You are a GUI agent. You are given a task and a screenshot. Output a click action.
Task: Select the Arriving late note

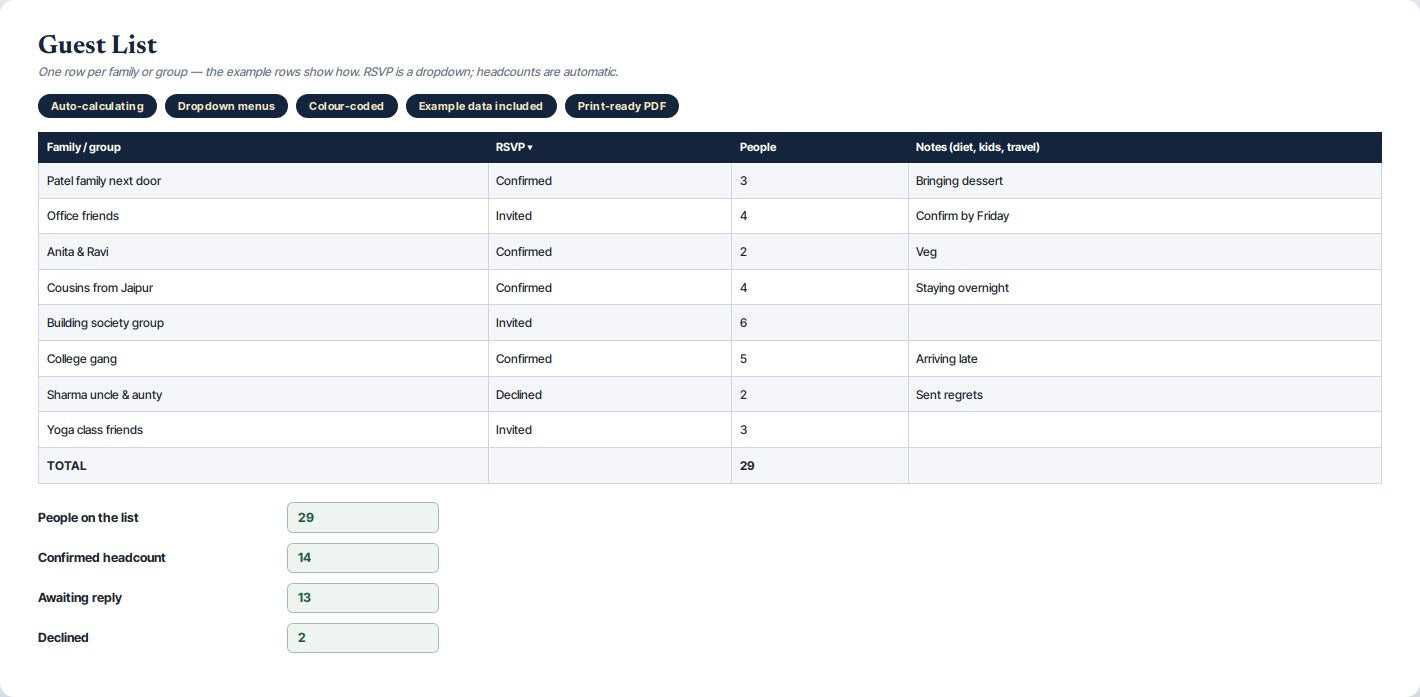point(1145,359)
